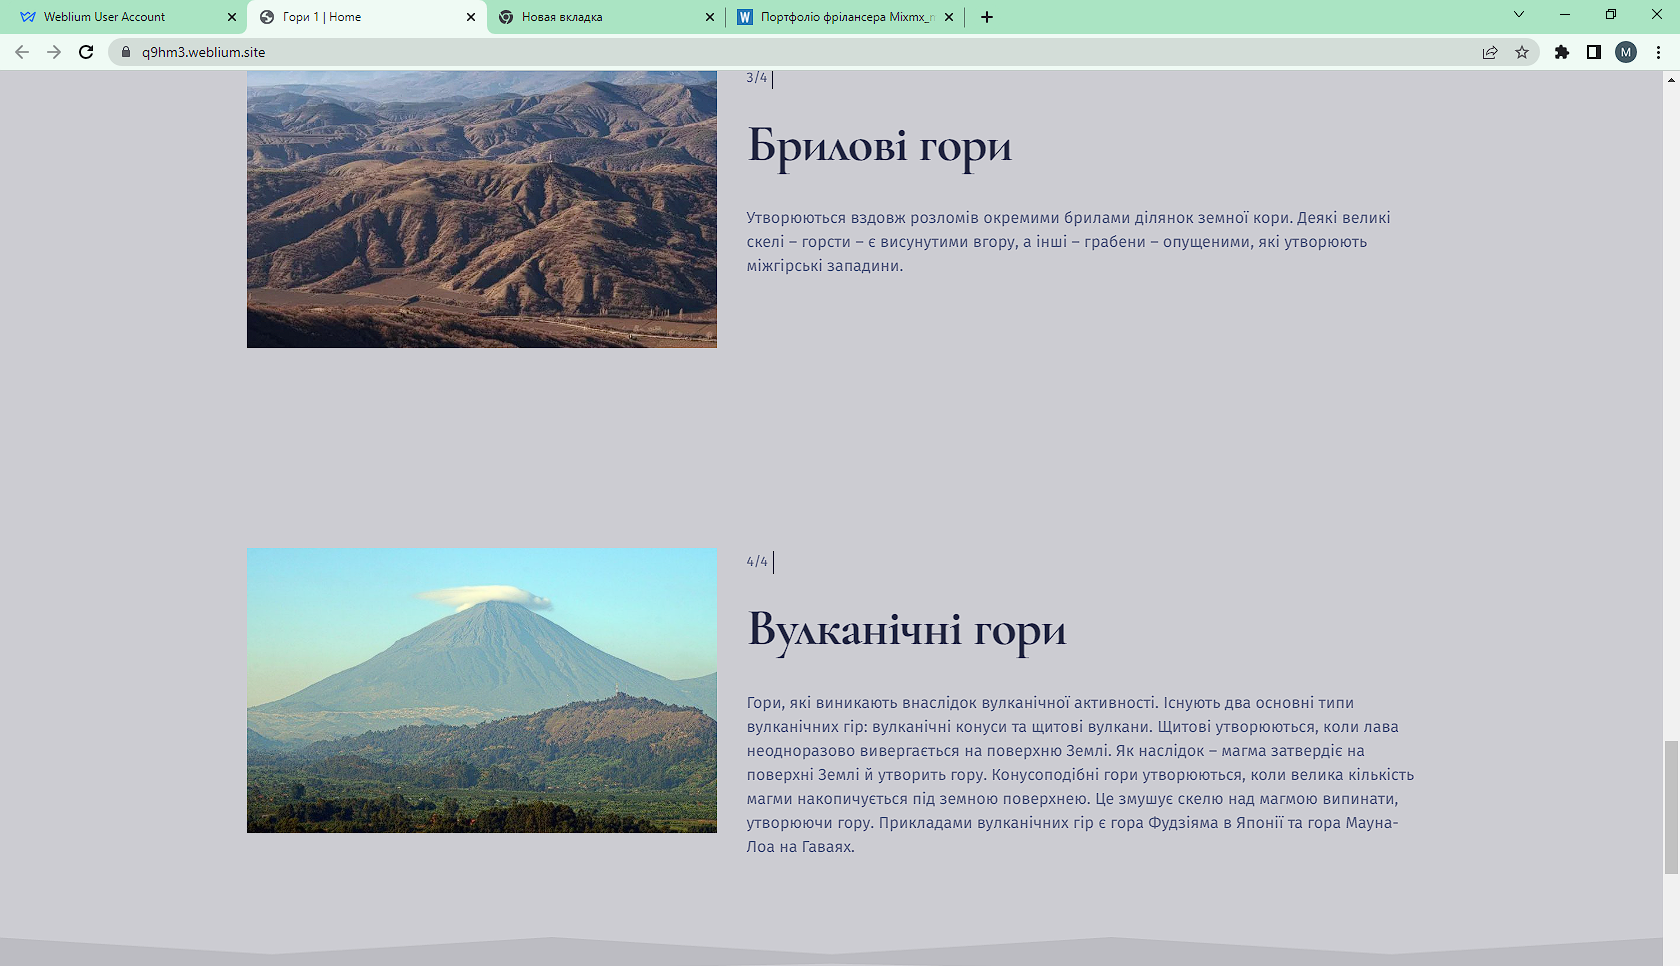
Task: Open the Портфоліо фрілансера tab
Action: point(846,17)
